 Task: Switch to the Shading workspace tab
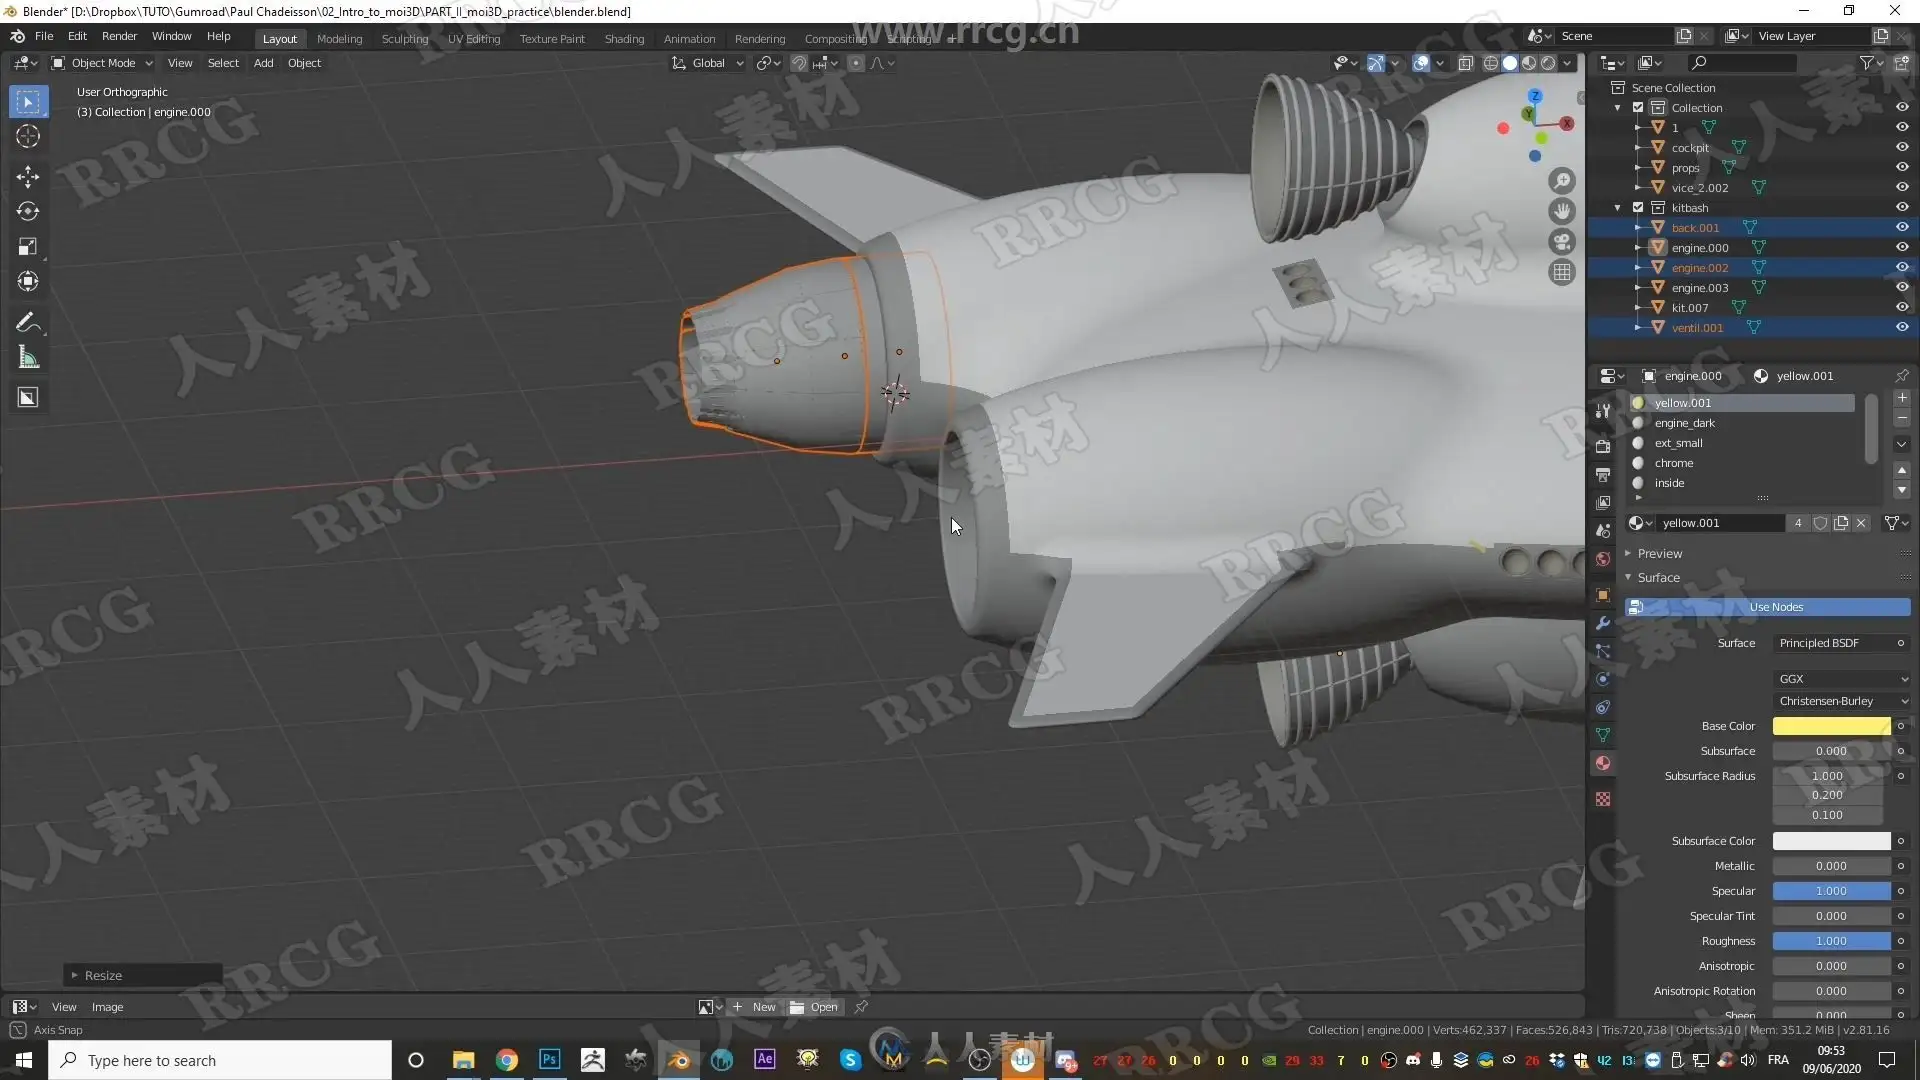(624, 39)
